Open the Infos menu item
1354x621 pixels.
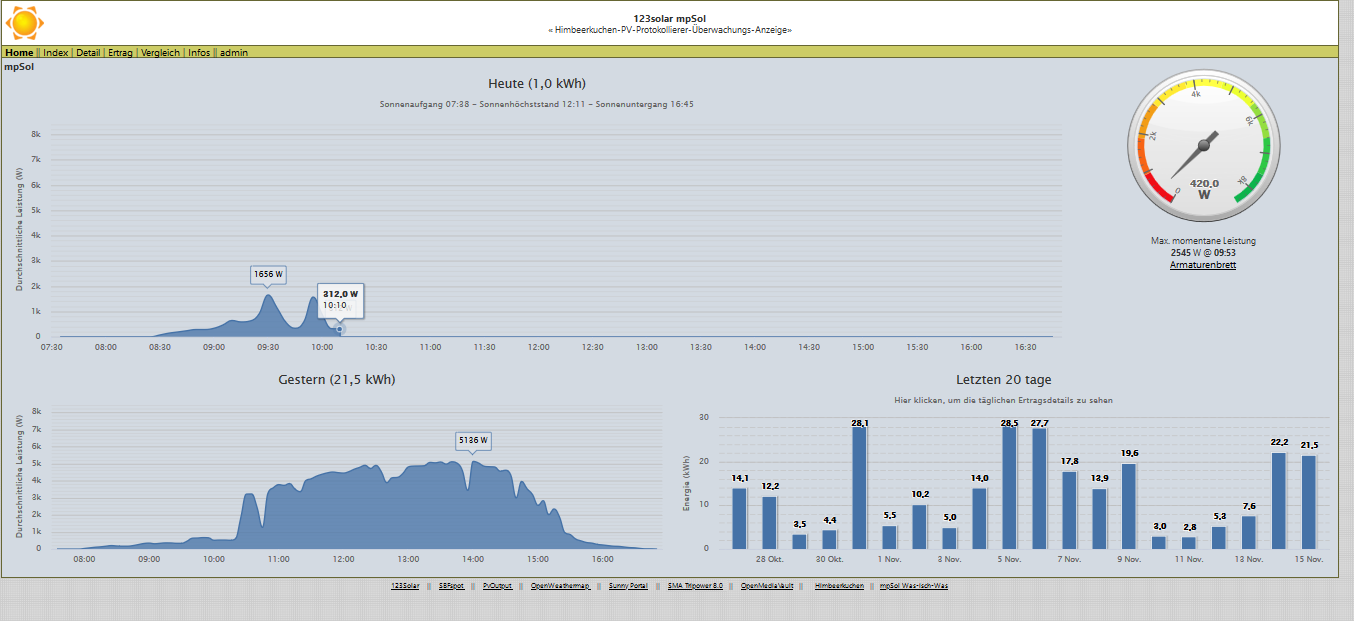[199, 52]
